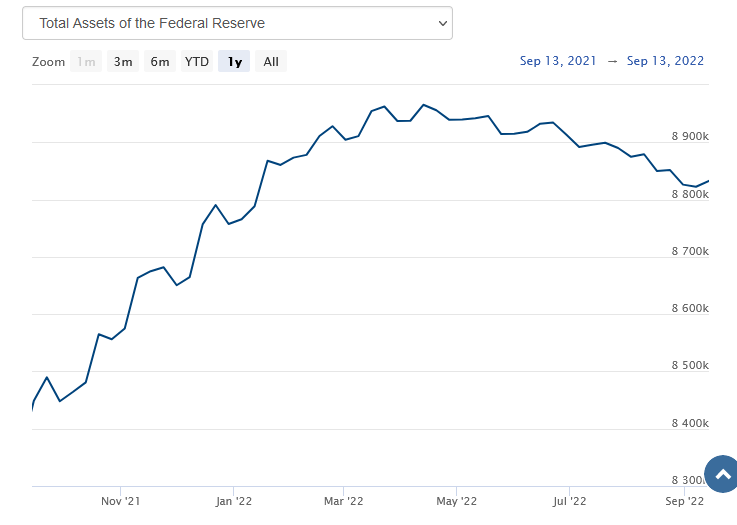Click the Jan '22 x-axis label

coord(233,500)
